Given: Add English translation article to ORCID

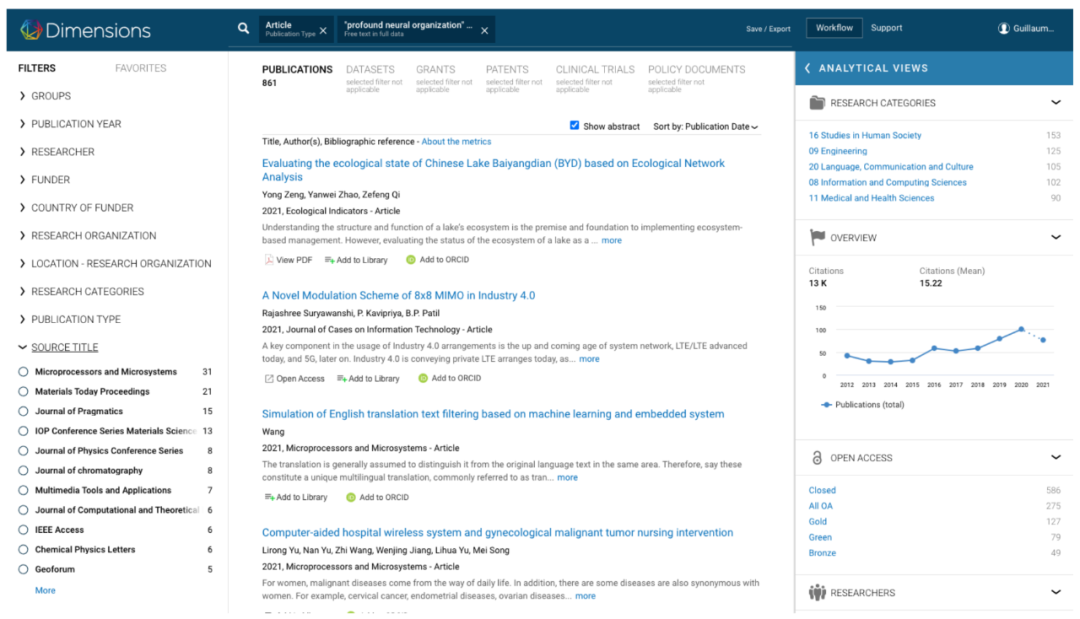Looking at the screenshot, I should (x=377, y=497).
